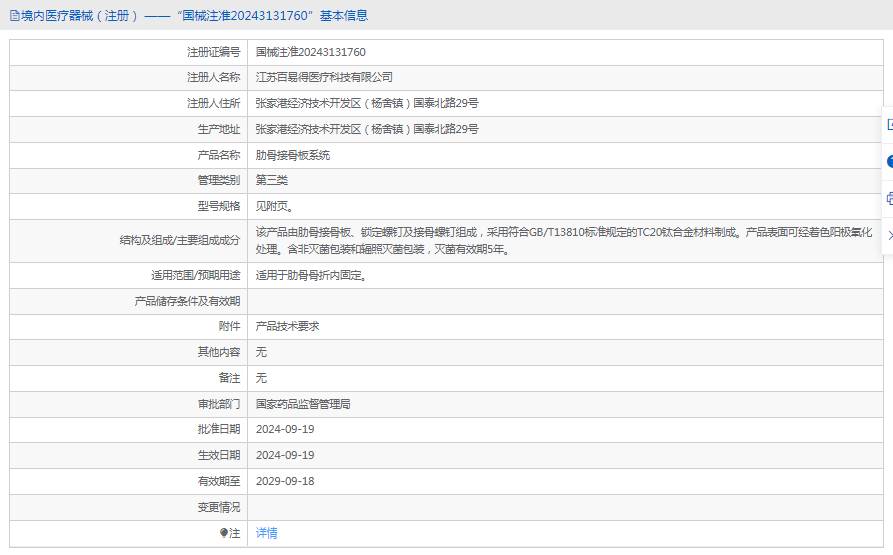Select the 产品名称 label cell

point(129,155)
